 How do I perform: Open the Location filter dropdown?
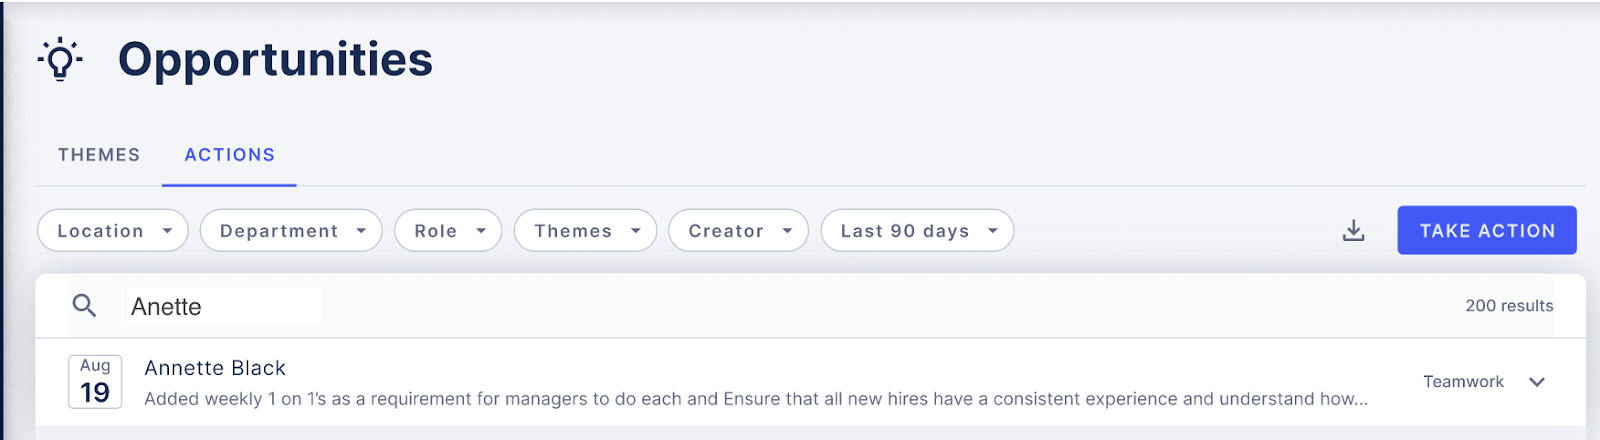113,231
